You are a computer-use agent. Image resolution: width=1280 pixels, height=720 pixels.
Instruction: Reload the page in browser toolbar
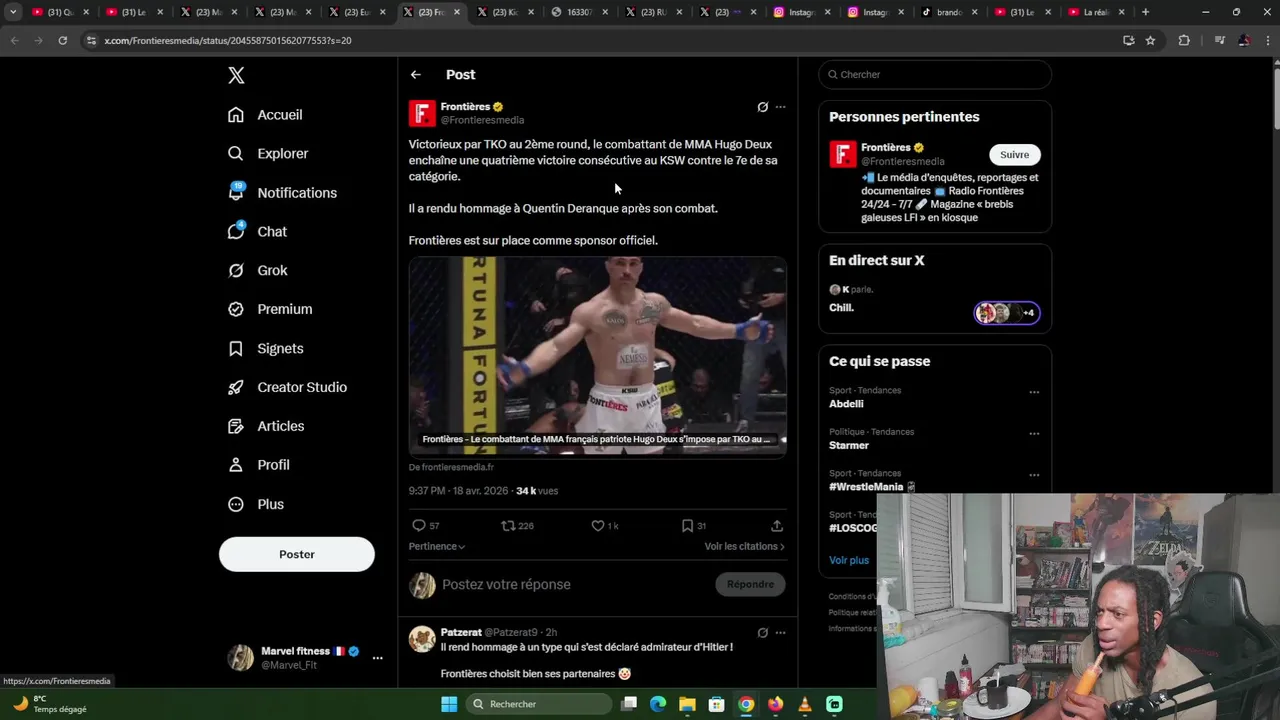[x=62, y=40]
